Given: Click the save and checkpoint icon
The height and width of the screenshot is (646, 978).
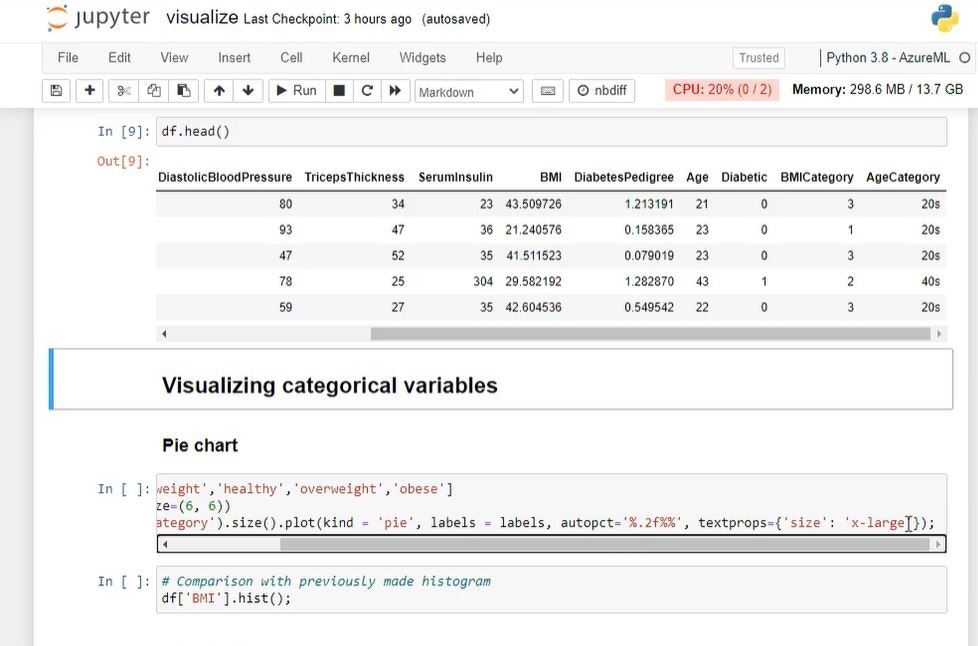Looking at the screenshot, I should [x=56, y=91].
